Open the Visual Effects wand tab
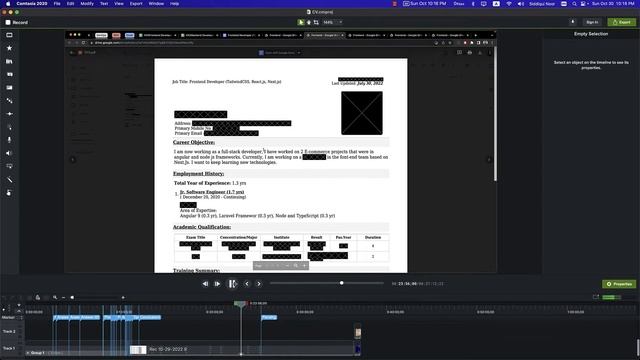 [9, 179]
